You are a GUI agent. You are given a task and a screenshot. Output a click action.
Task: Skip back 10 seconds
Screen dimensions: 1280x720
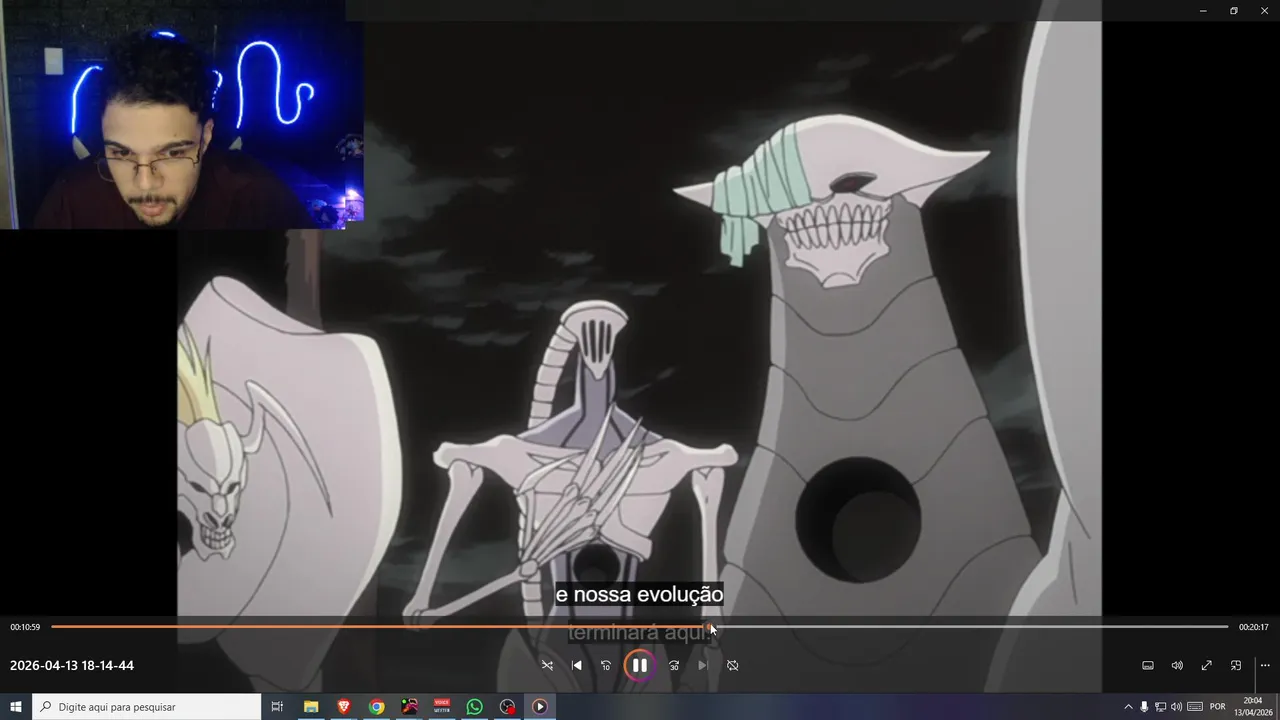click(x=606, y=665)
